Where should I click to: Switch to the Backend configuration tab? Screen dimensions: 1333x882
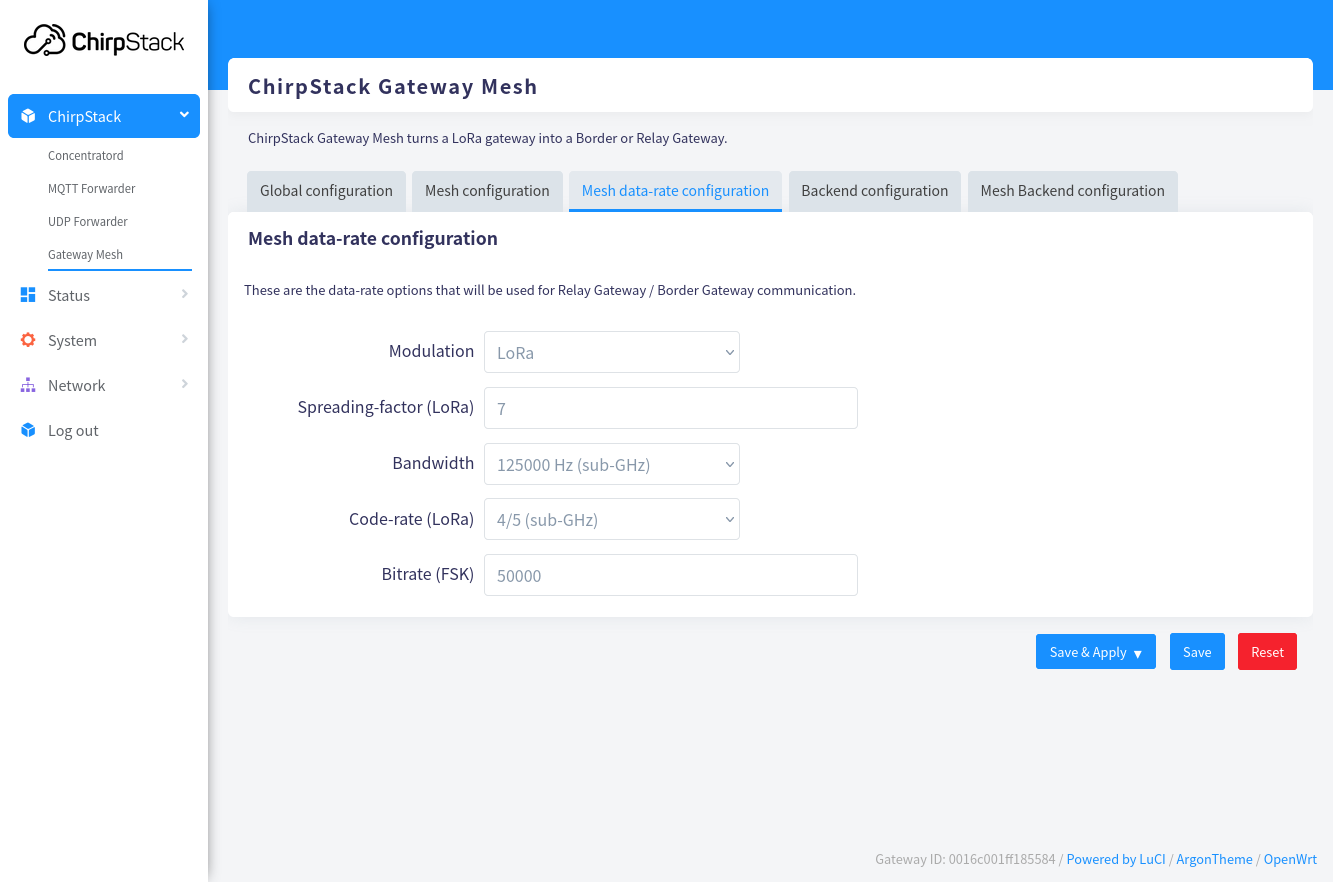coord(875,191)
